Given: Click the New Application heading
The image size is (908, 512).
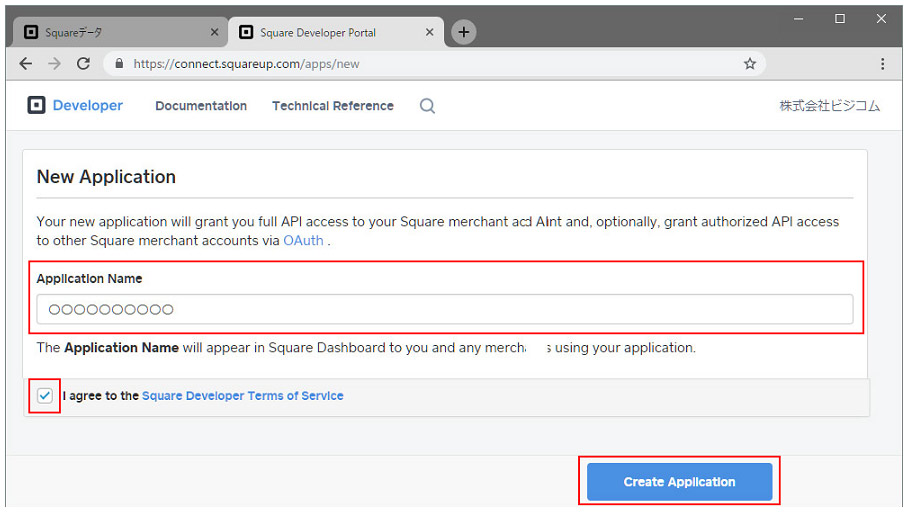Looking at the screenshot, I should click(106, 177).
